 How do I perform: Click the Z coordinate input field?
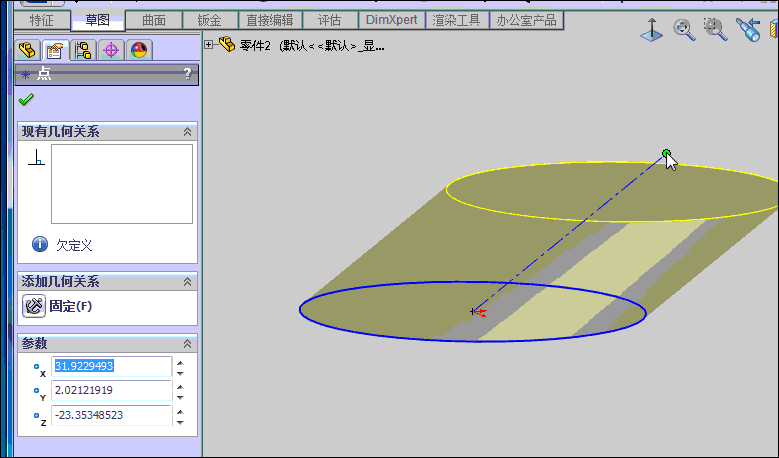point(111,415)
